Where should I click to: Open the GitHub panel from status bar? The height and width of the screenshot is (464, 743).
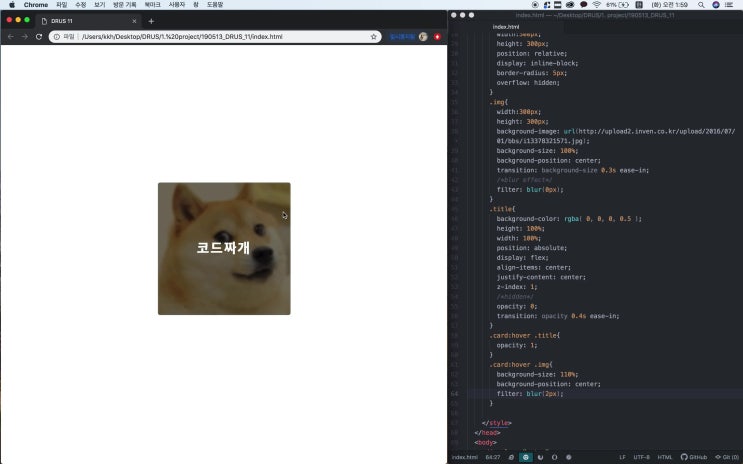point(693,457)
